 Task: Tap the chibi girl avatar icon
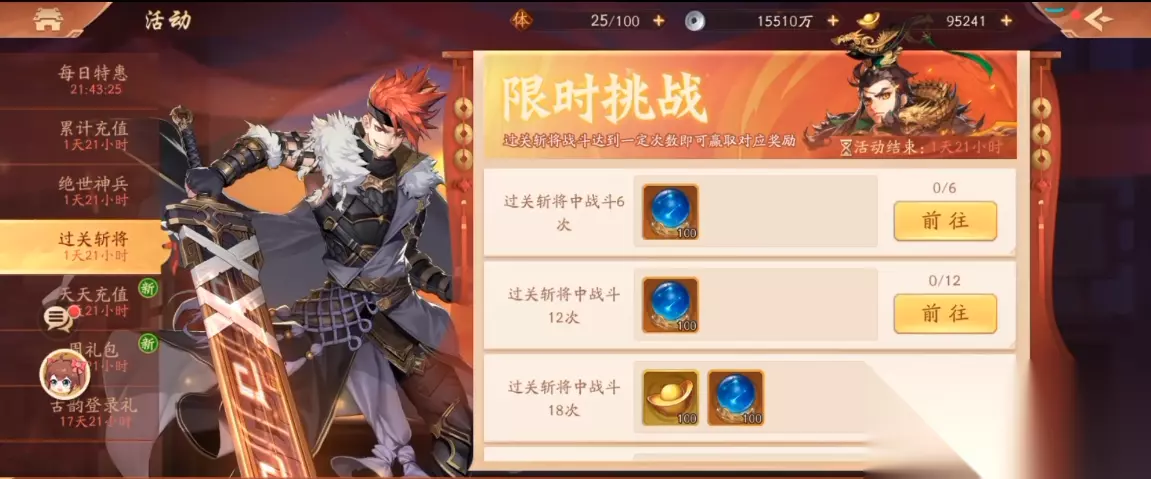65,374
